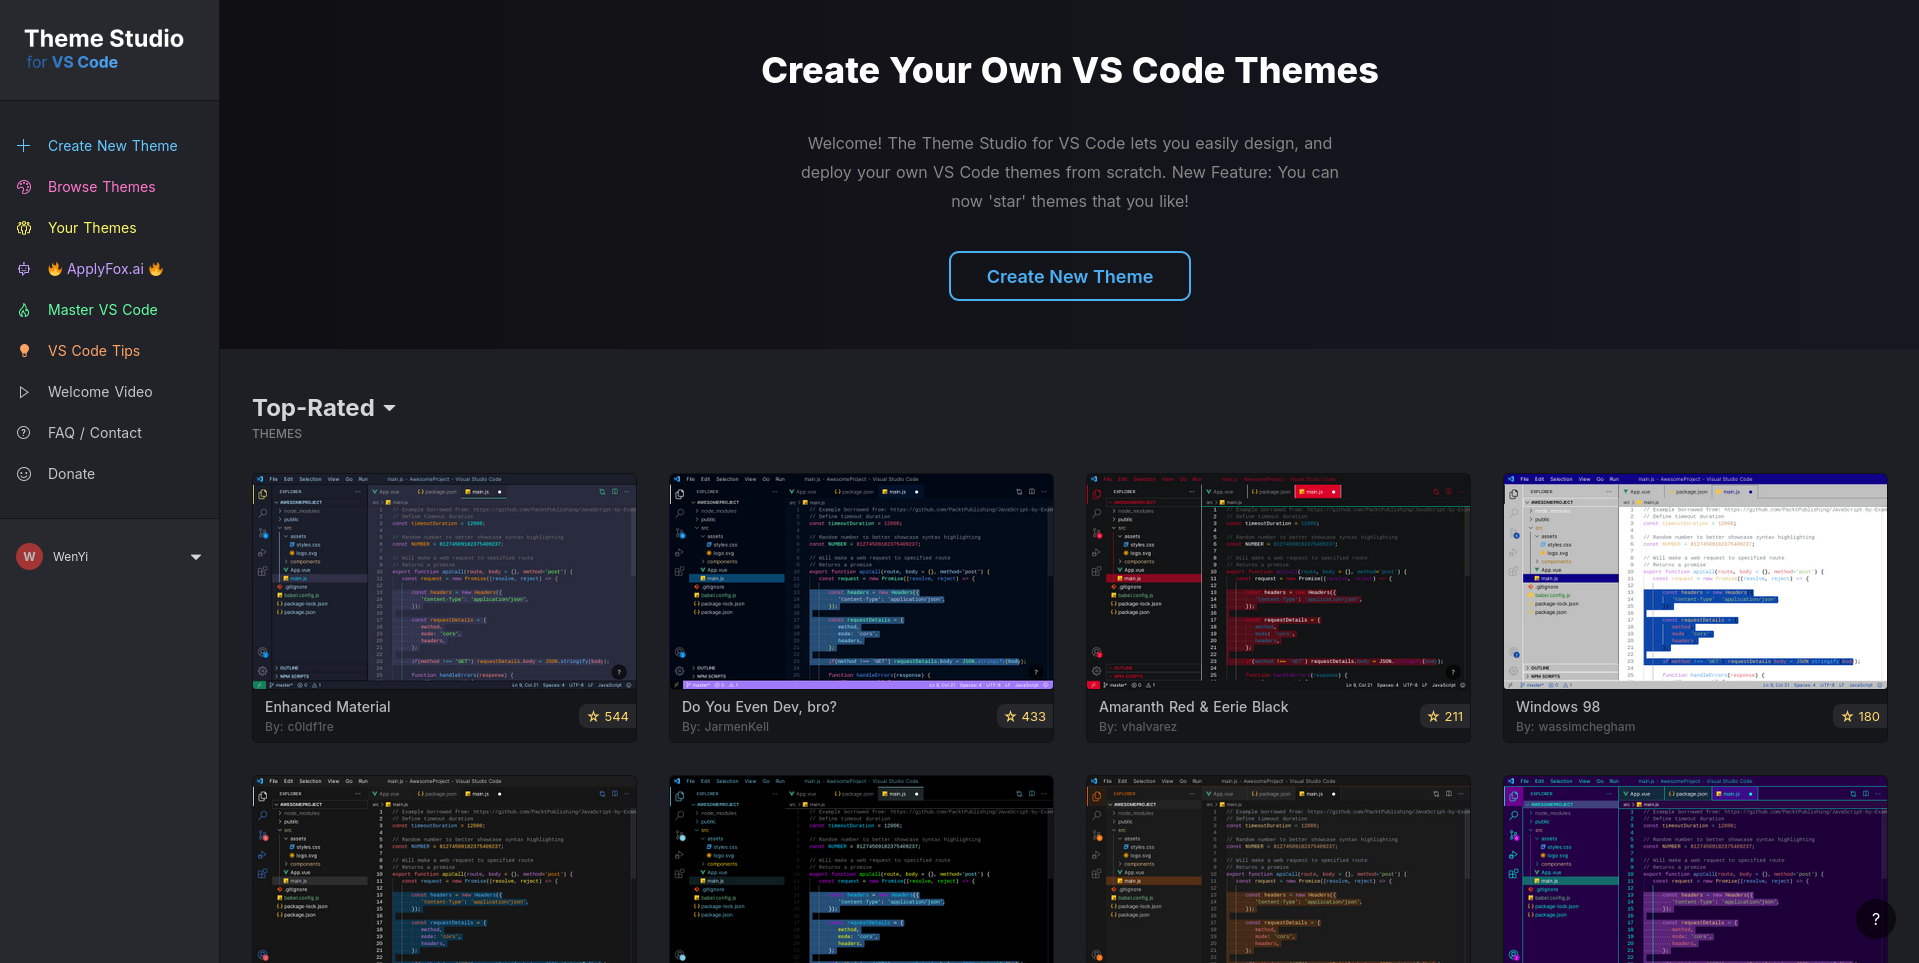The width and height of the screenshot is (1919, 963).
Task: Click the plus icon beside Create New Theme
Action: click(x=24, y=146)
